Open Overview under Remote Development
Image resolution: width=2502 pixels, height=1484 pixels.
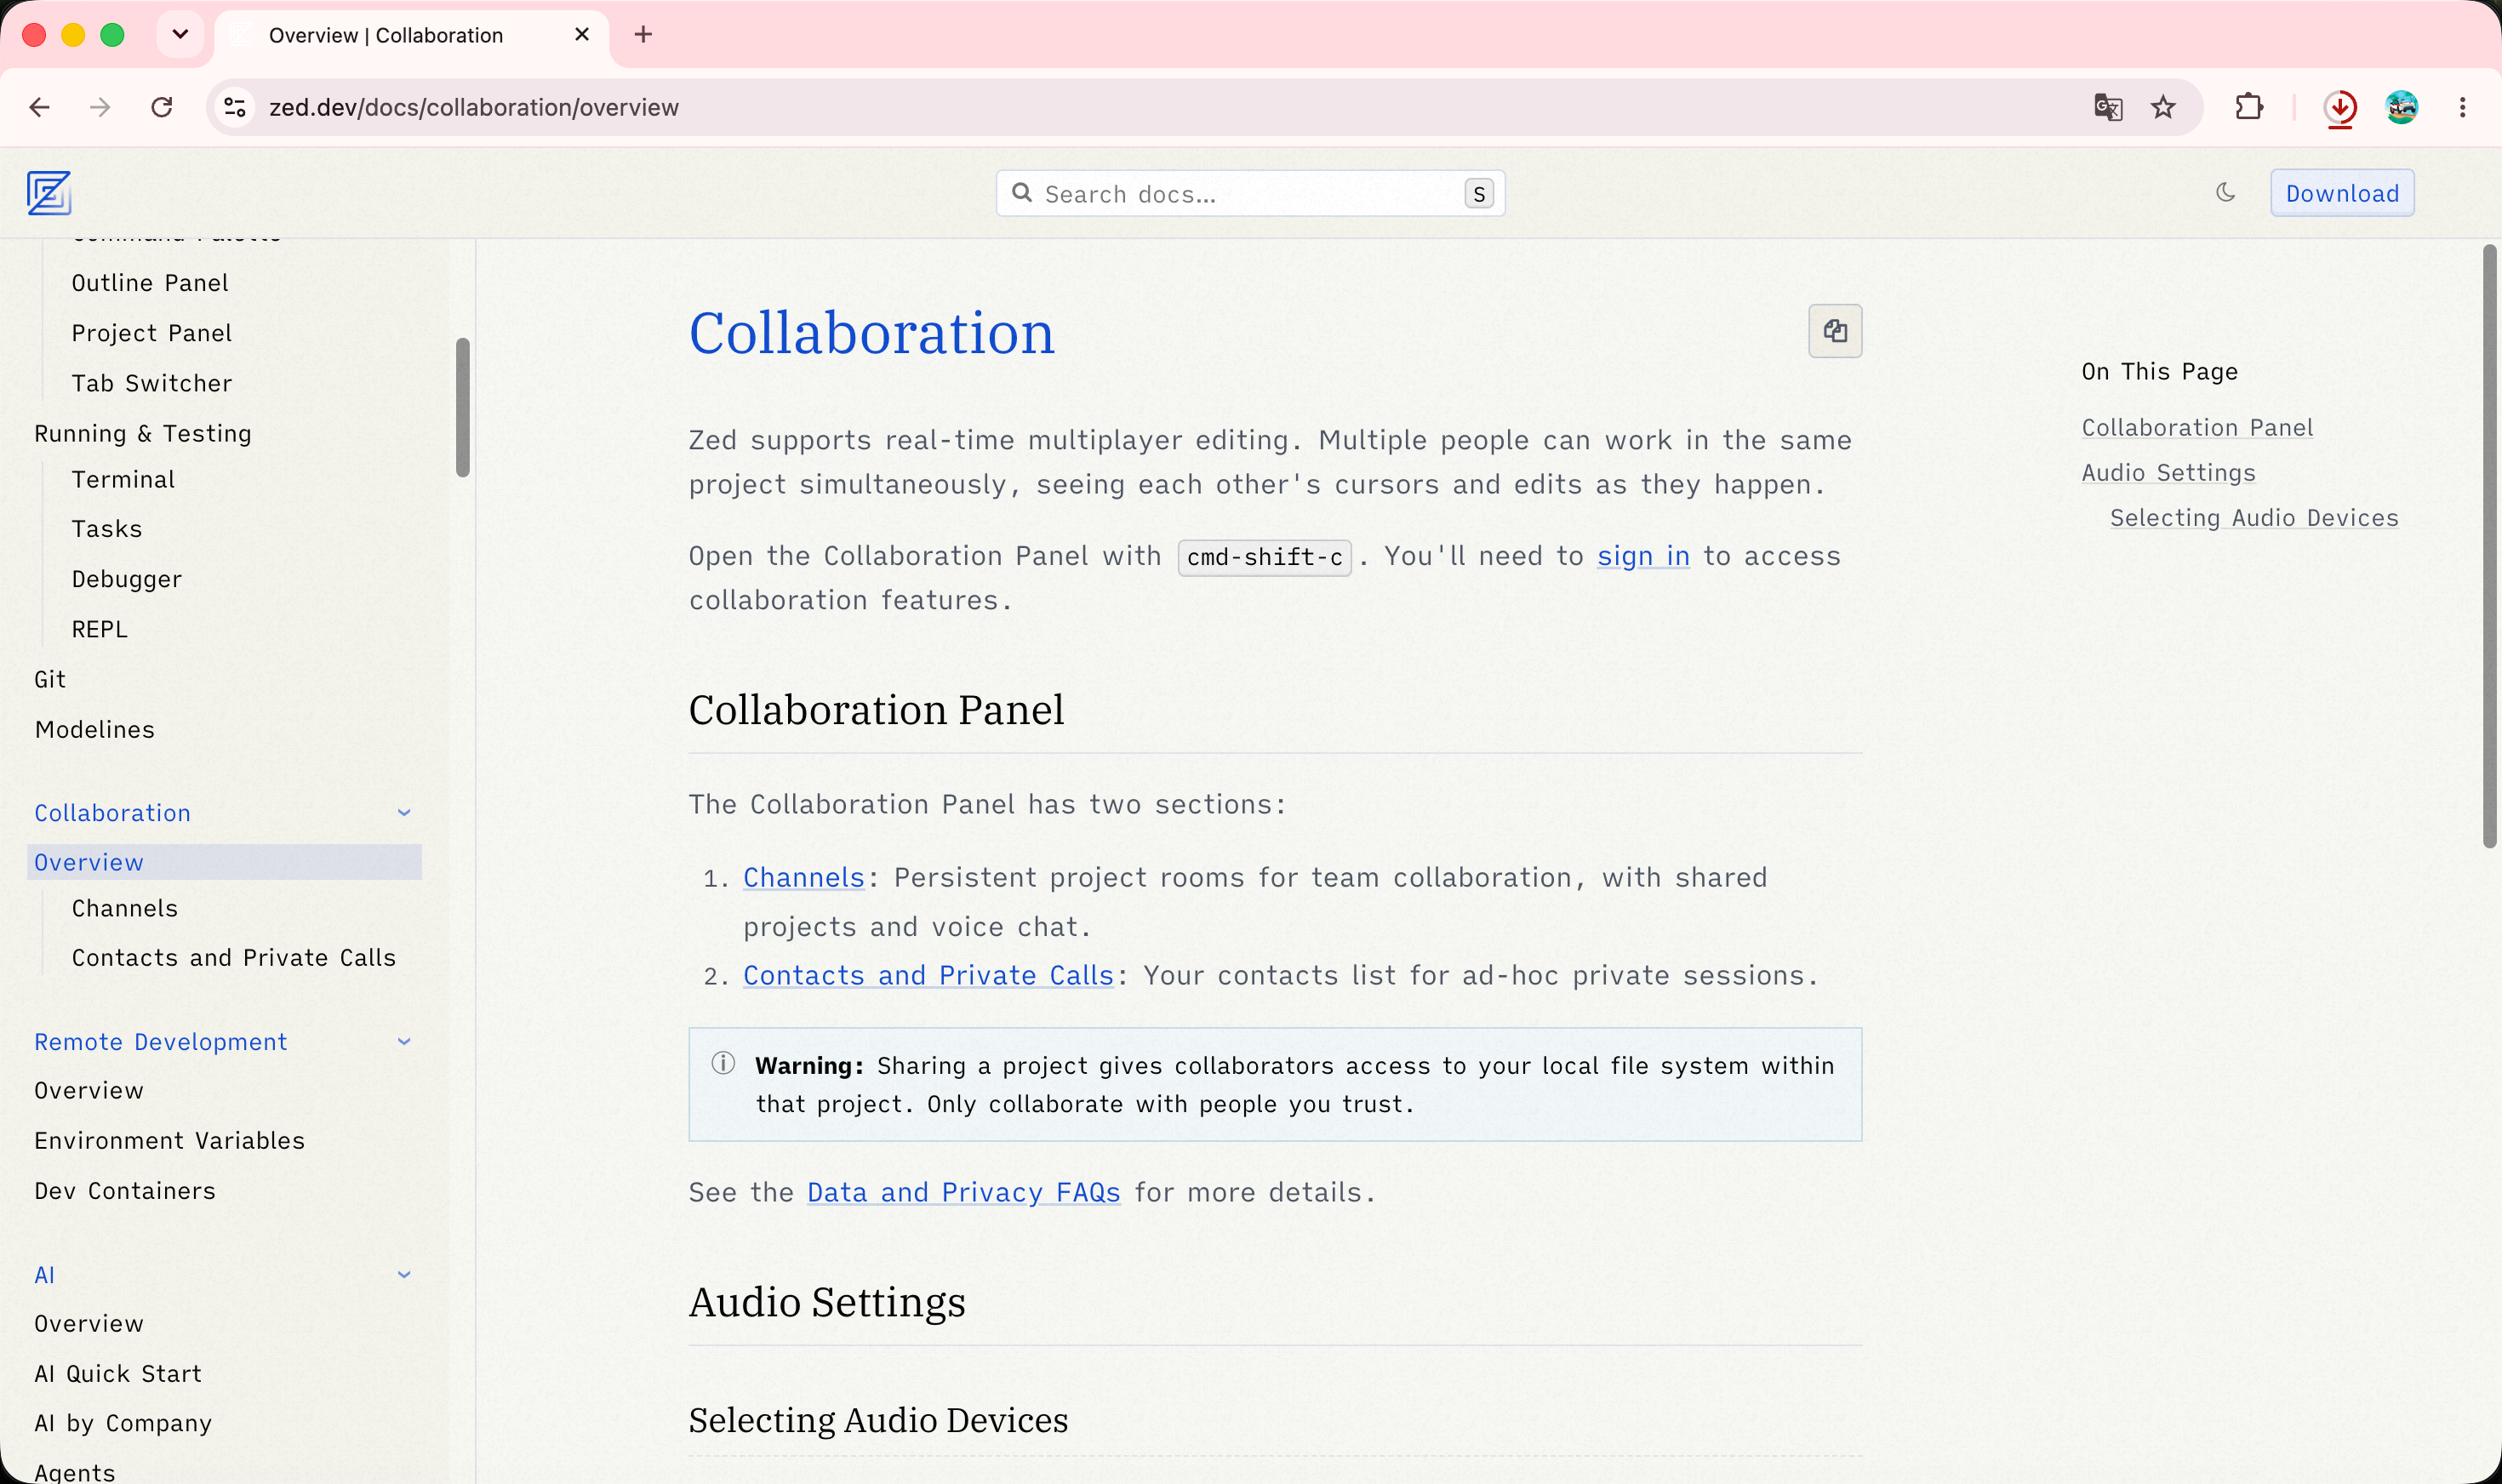(89, 1091)
